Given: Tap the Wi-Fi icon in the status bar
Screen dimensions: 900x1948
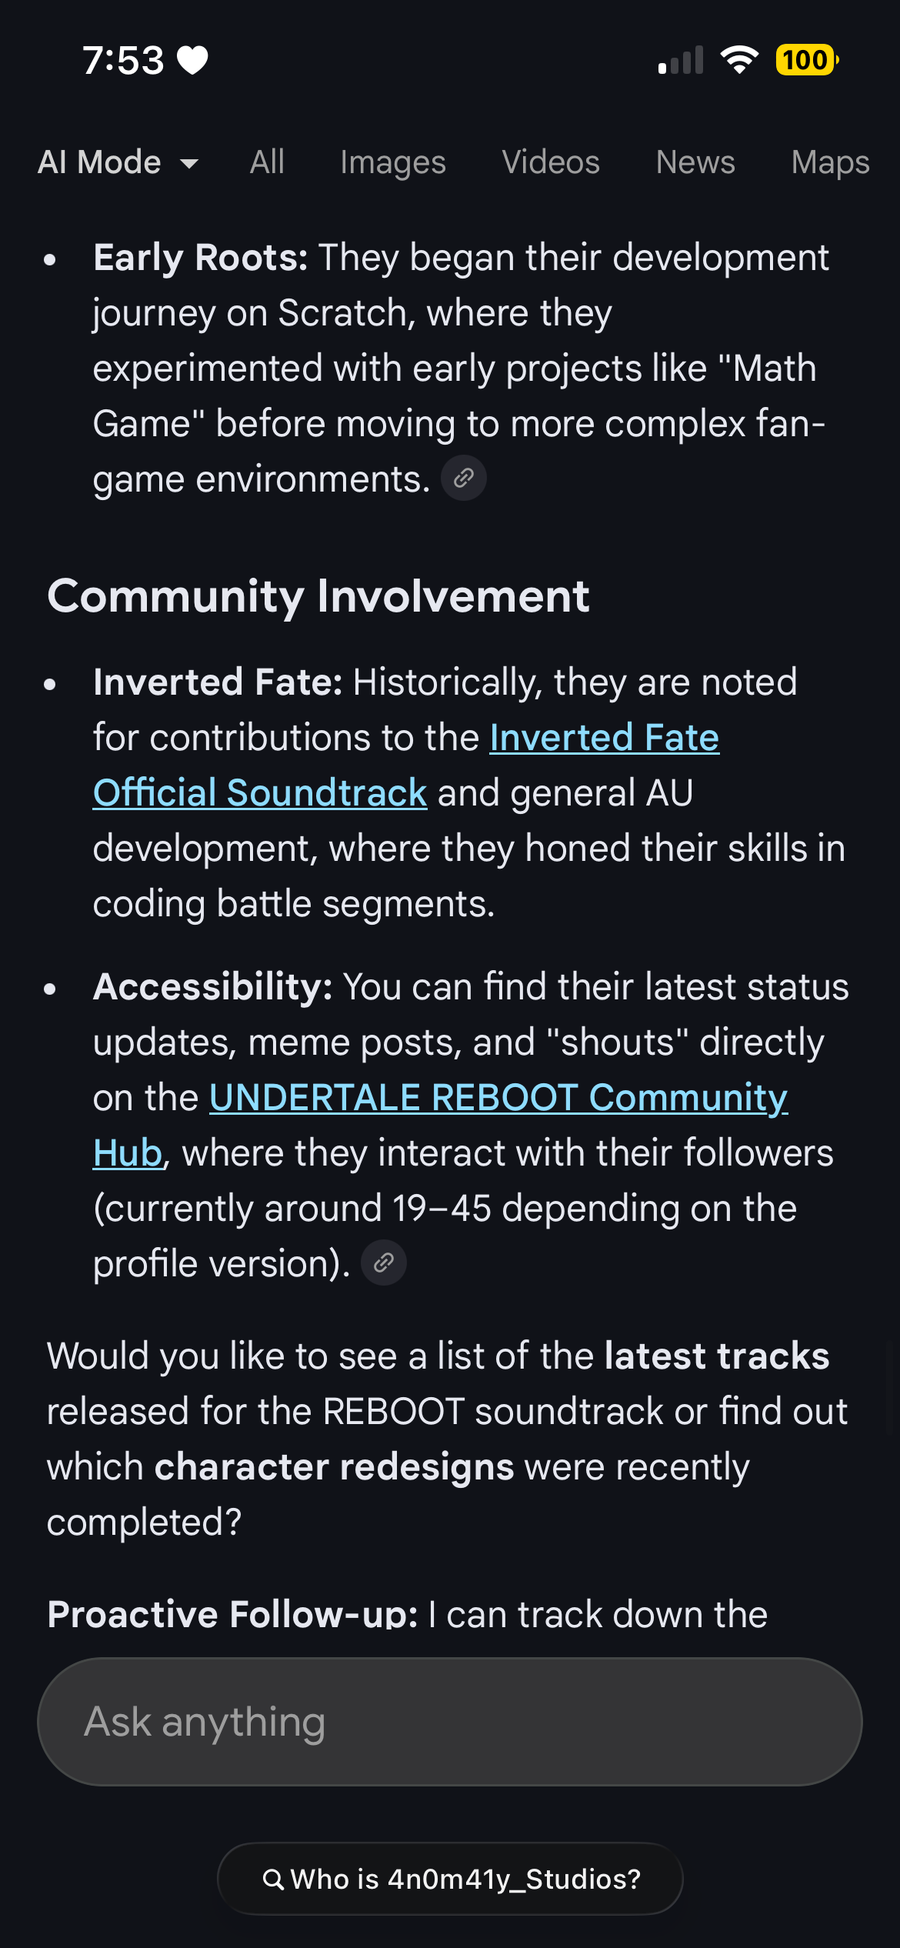Looking at the screenshot, I should [739, 61].
